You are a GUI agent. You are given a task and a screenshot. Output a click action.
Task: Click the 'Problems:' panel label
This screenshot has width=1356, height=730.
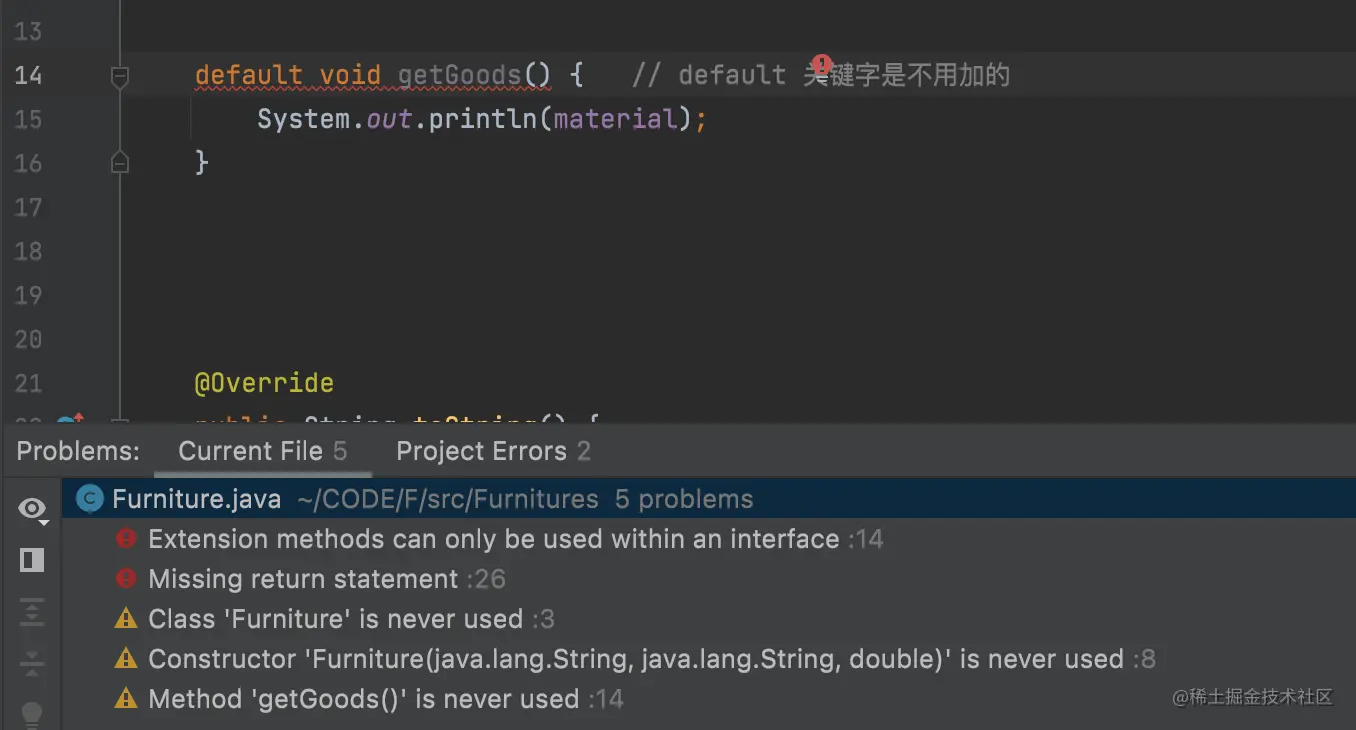tap(79, 451)
